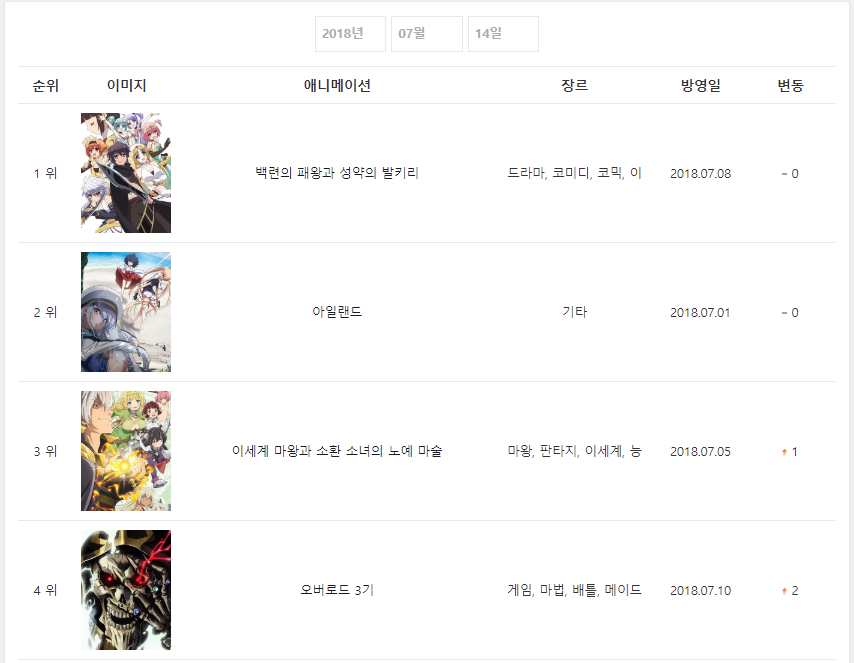Click the orange up arrow for rank 4

784,591
